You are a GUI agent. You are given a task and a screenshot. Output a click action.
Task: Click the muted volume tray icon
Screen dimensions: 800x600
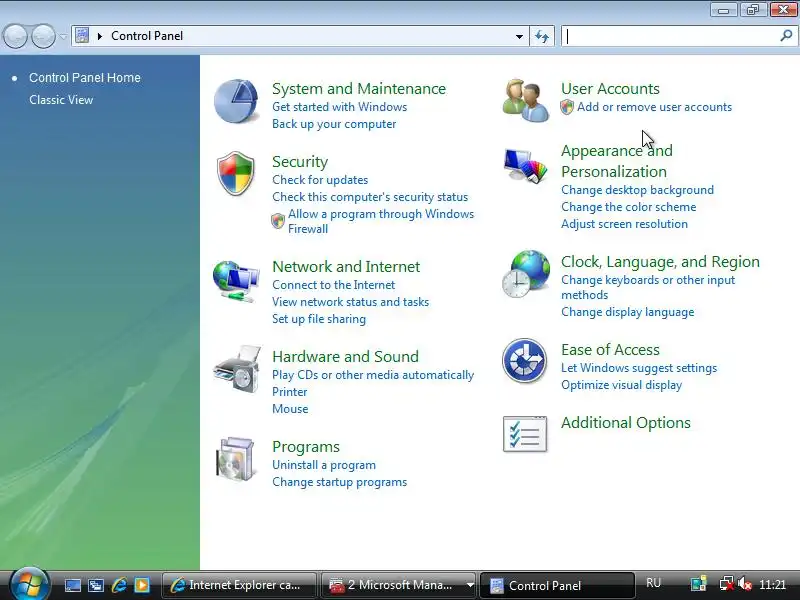745,584
